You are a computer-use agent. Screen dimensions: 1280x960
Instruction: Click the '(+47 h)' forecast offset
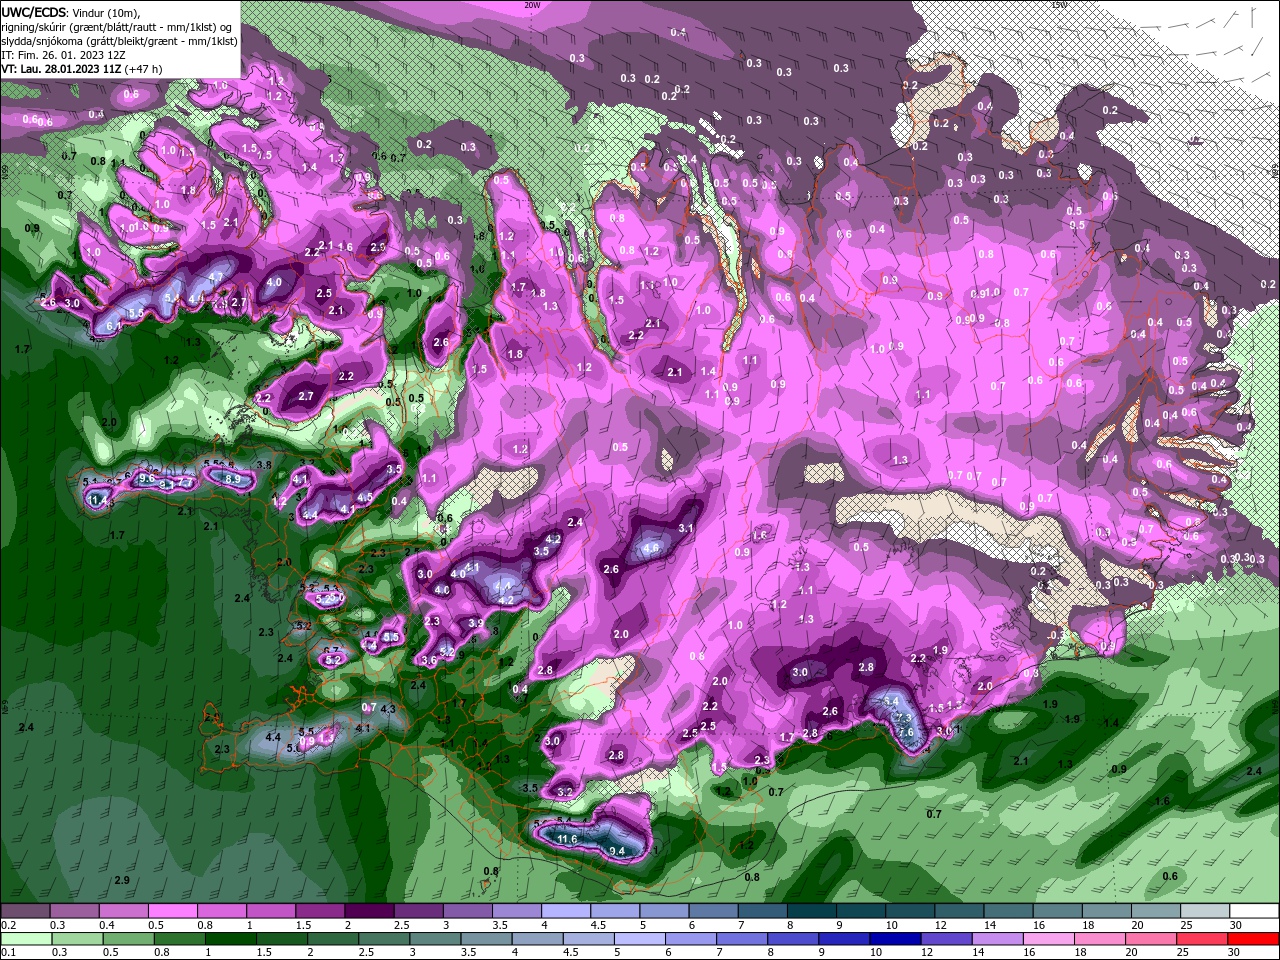coord(144,69)
